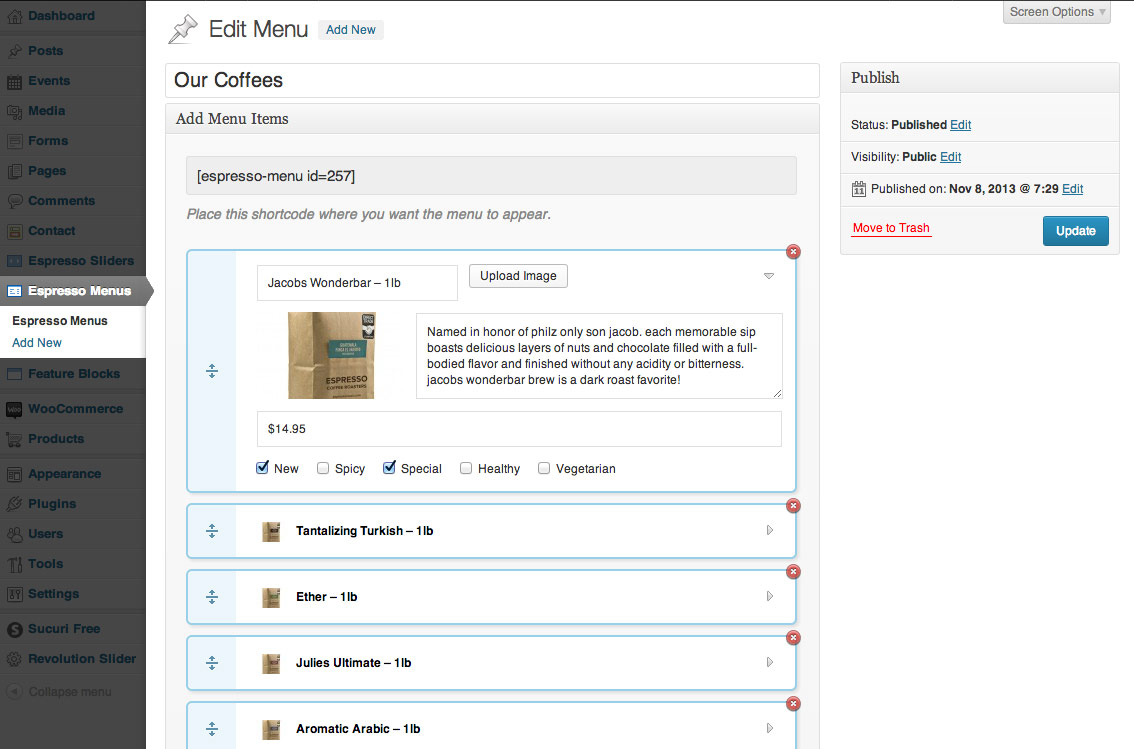1134x749 pixels.
Task: Click the Revolution Slider gear icon
Action: [x=14, y=659]
